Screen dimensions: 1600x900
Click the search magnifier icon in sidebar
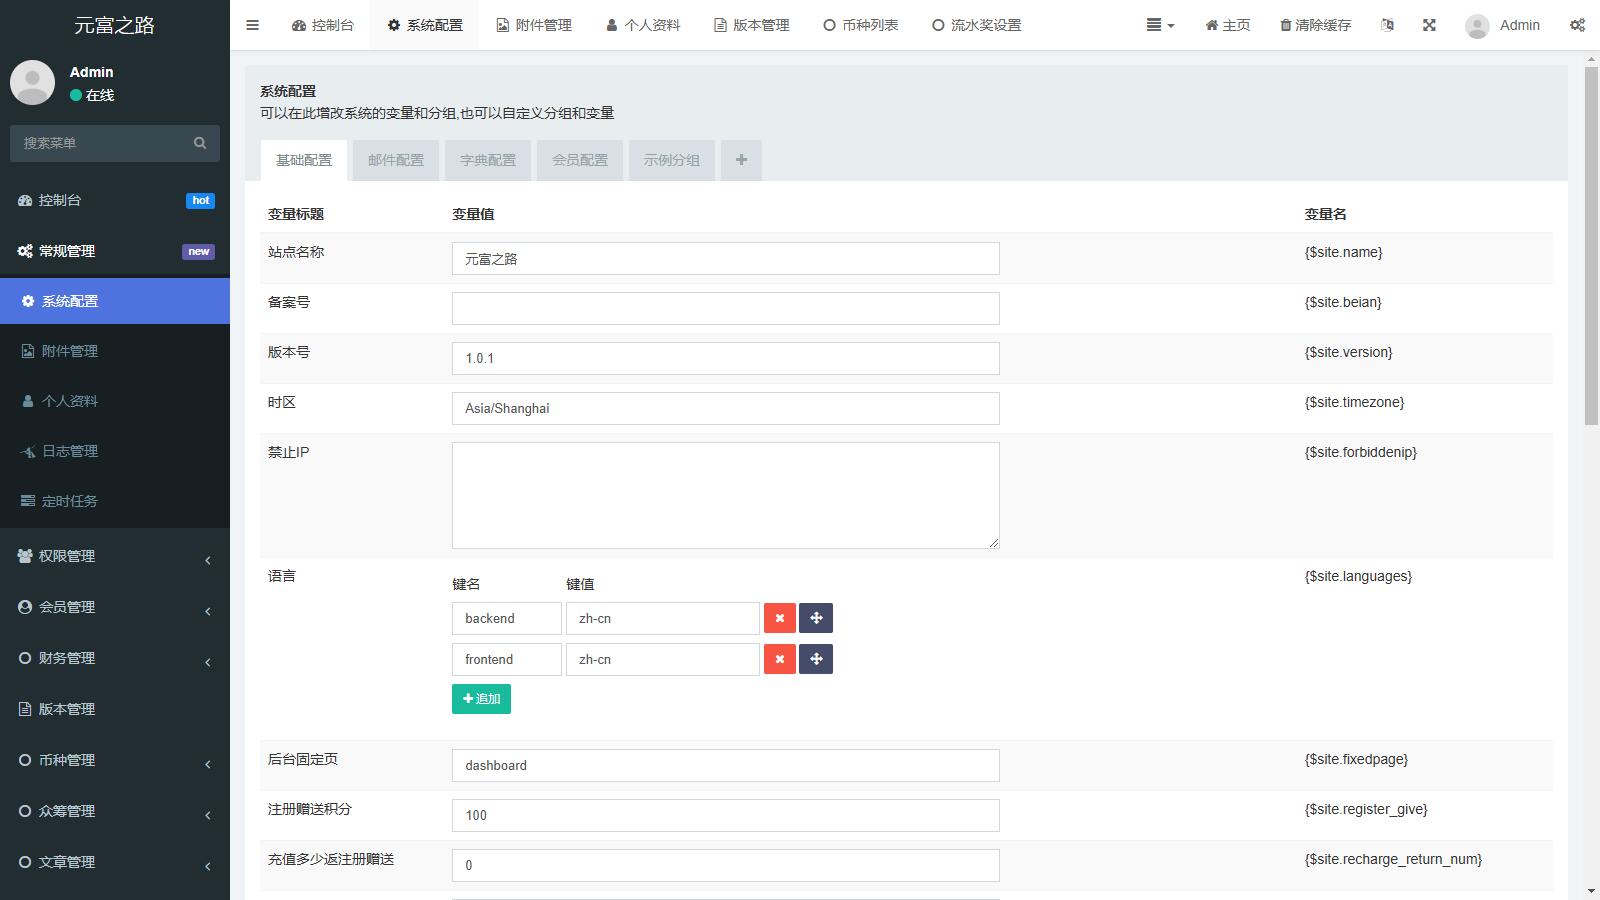pyautogui.click(x=200, y=143)
